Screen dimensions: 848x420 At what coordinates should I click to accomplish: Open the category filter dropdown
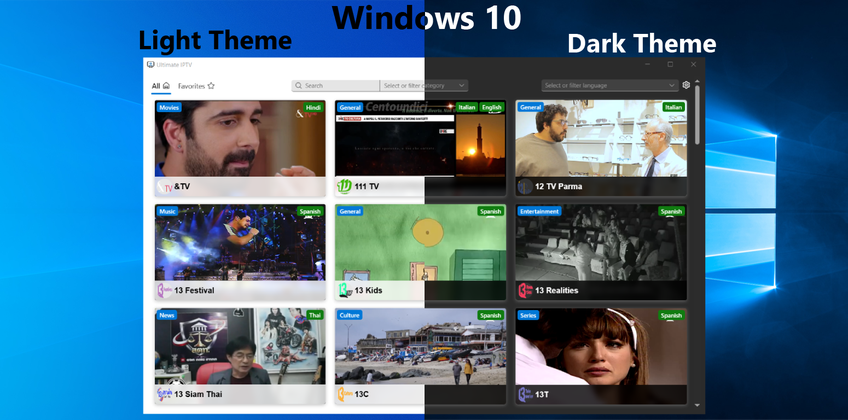point(424,85)
